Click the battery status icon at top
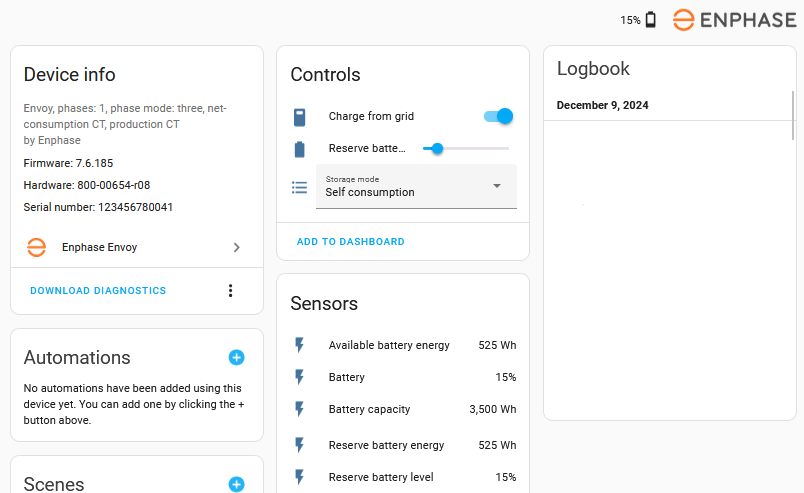The image size is (804, 493). pyautogui.click(x=651, y=20)
